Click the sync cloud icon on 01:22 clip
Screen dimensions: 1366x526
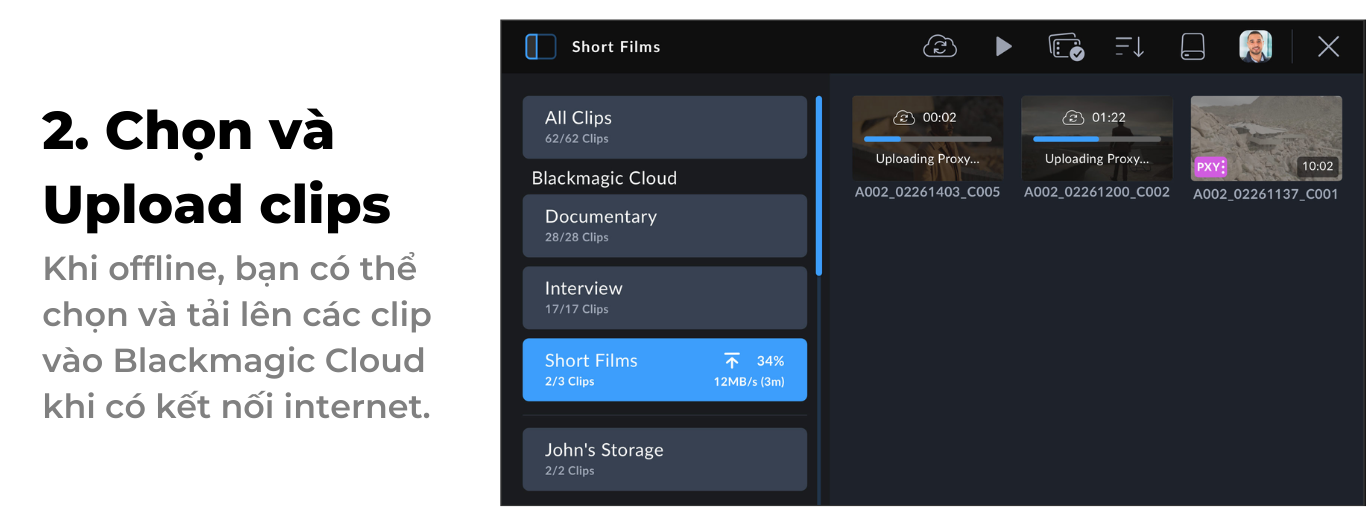click(x=1073, y=117)
